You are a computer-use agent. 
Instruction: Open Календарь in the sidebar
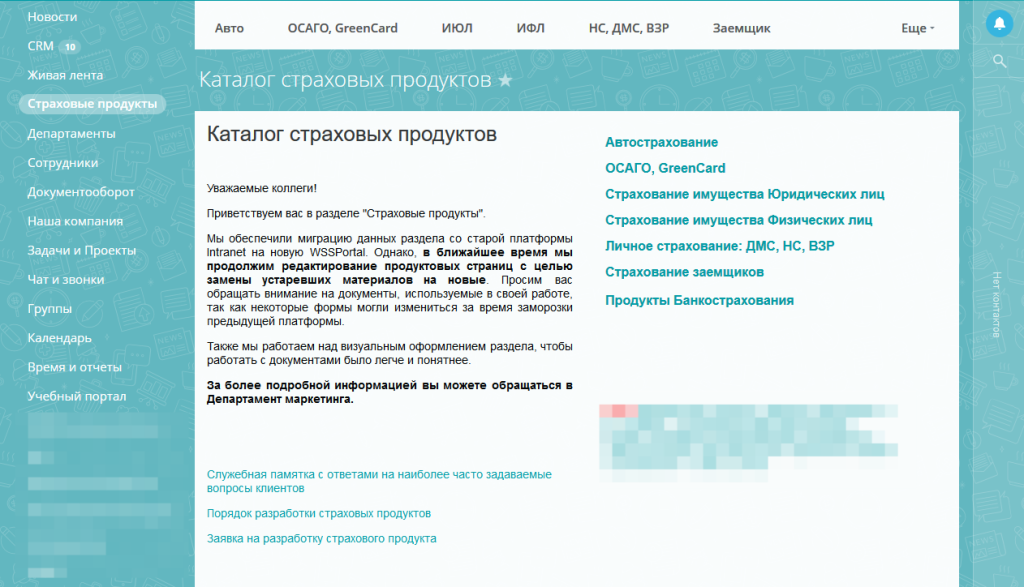59,338
